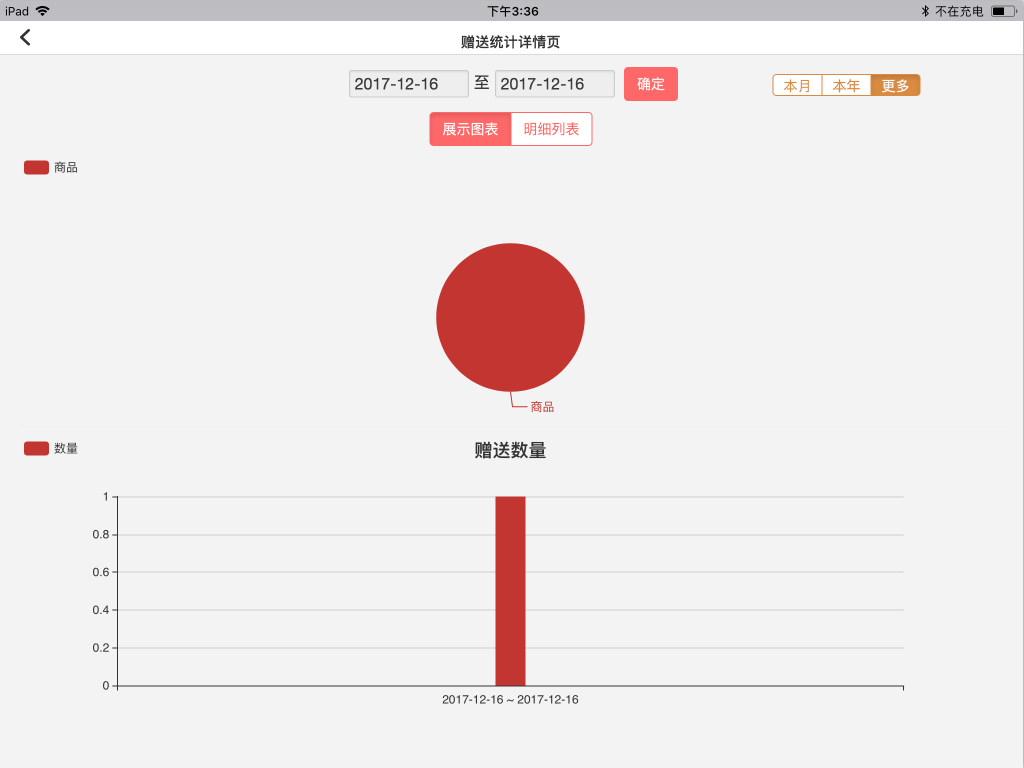Toggle the 数量 legend swatch
Image resolution: width=1024 pixels, height=768 pixels.
pyautogui.click(x=37, y=449)
